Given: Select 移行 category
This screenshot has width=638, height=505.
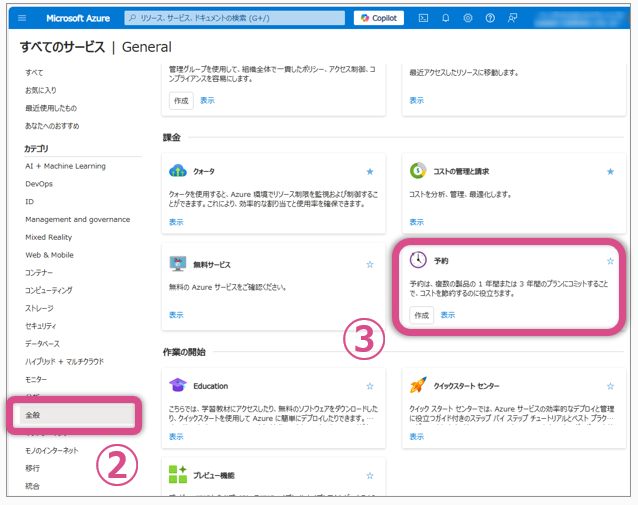Looking at the screenshot, I should point(33,468).
